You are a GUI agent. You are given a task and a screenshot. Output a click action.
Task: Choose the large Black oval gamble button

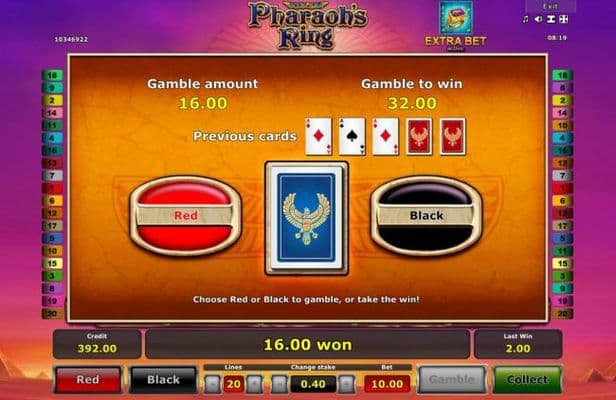pyautogui.click(x=426, y=216)
